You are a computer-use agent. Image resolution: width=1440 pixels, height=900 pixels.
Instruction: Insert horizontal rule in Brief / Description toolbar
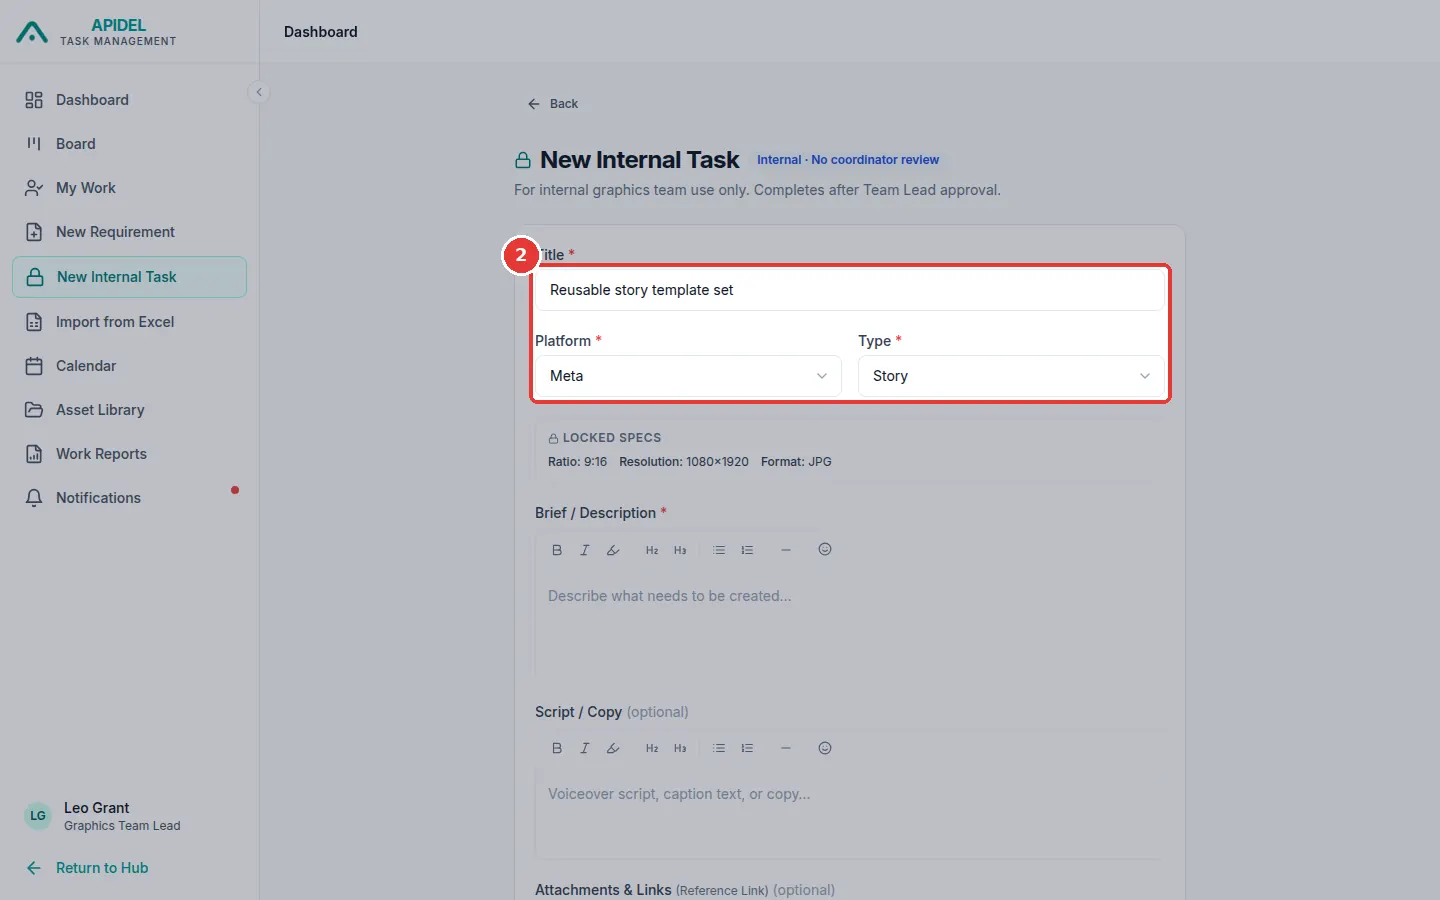click(x=786, y=550)
